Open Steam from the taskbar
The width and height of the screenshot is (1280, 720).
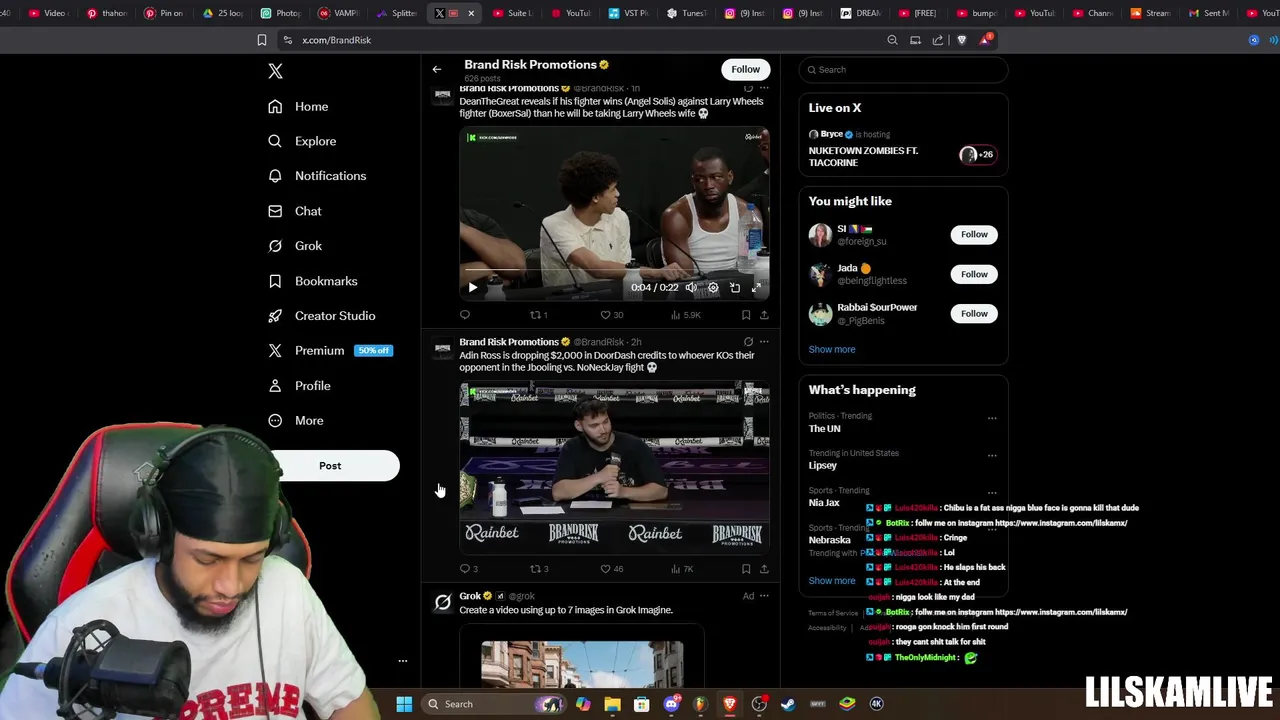pos(788,704)
